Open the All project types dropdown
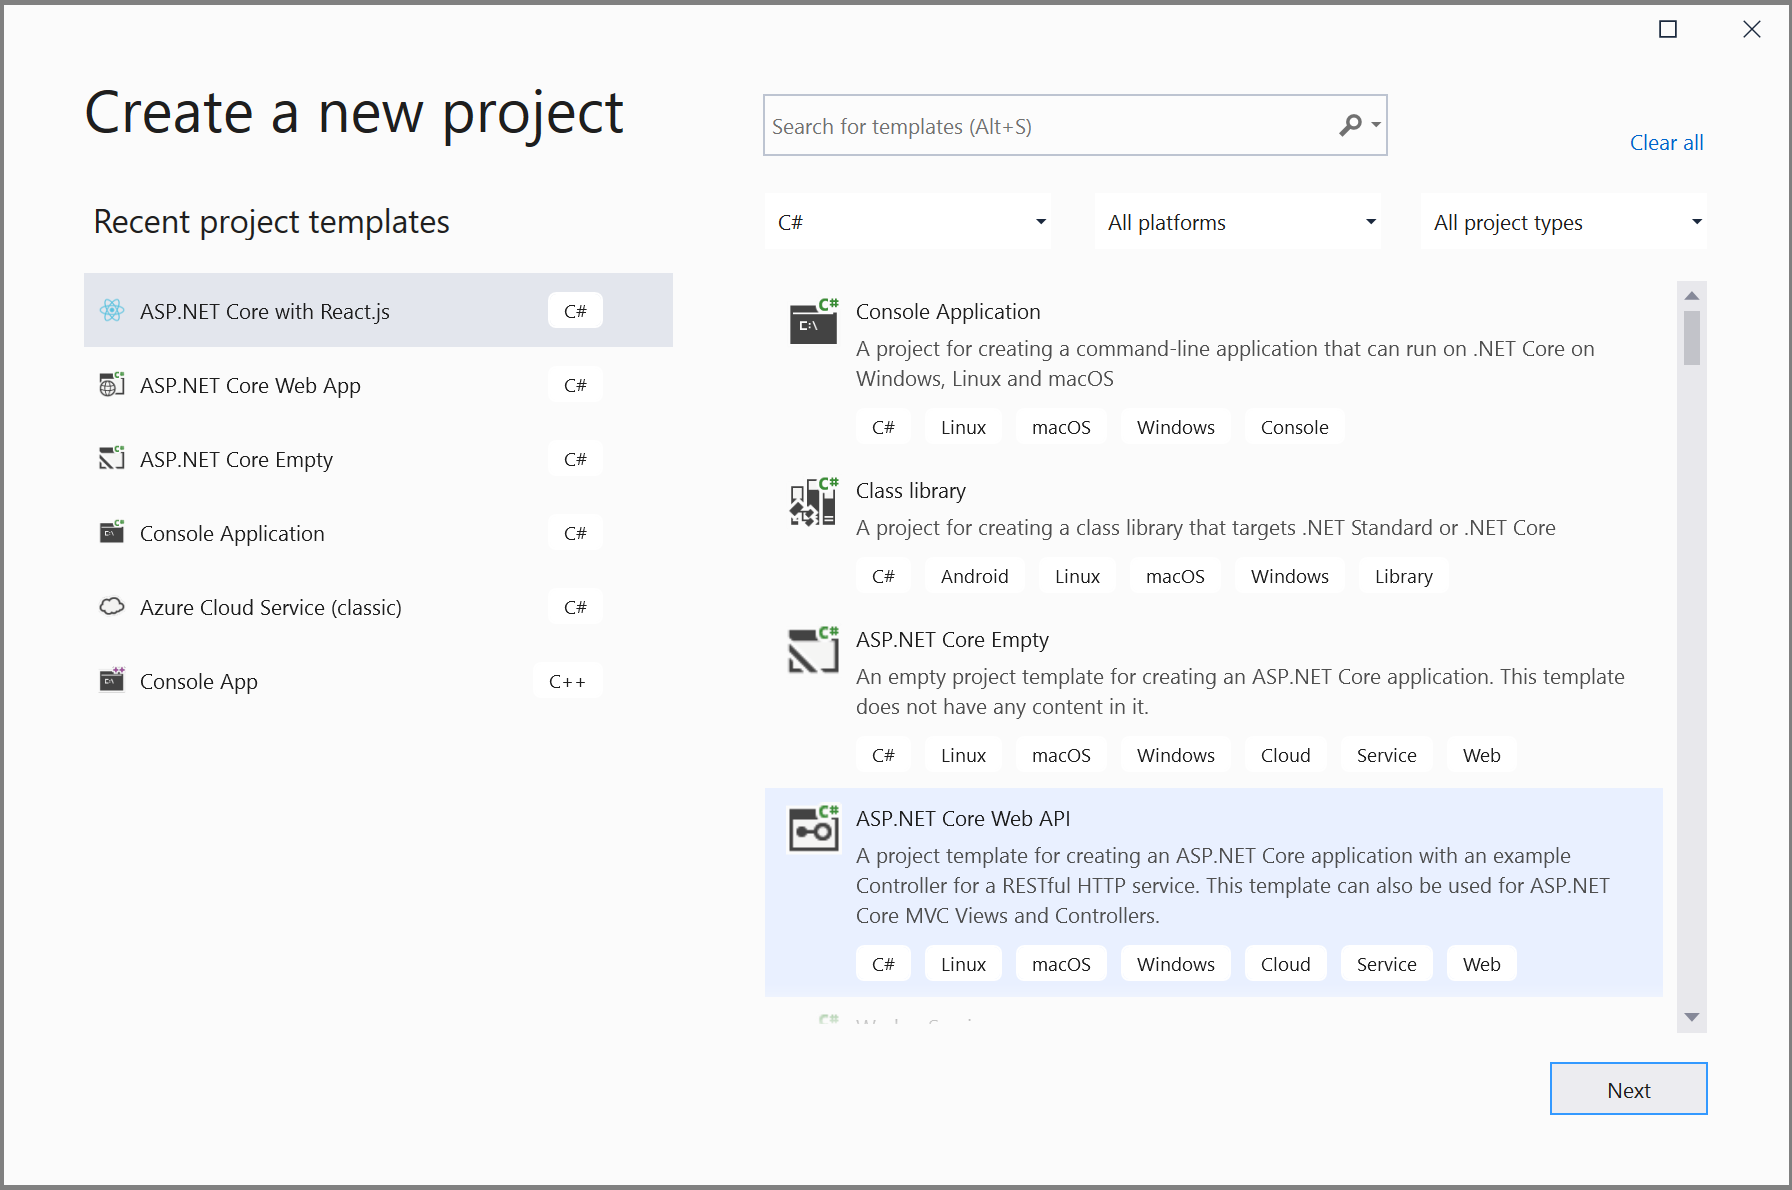Screen dimensions: 1792x1190 (1564, 222)
